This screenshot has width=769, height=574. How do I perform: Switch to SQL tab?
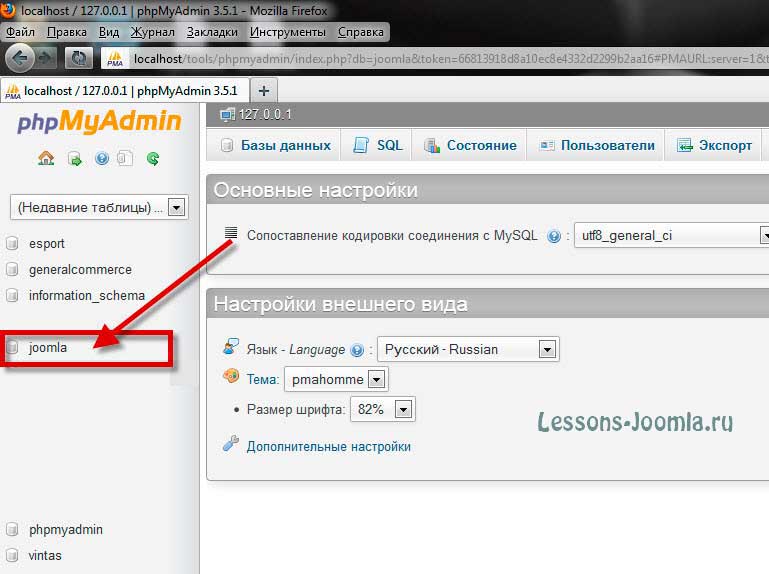tap(376, 145)
